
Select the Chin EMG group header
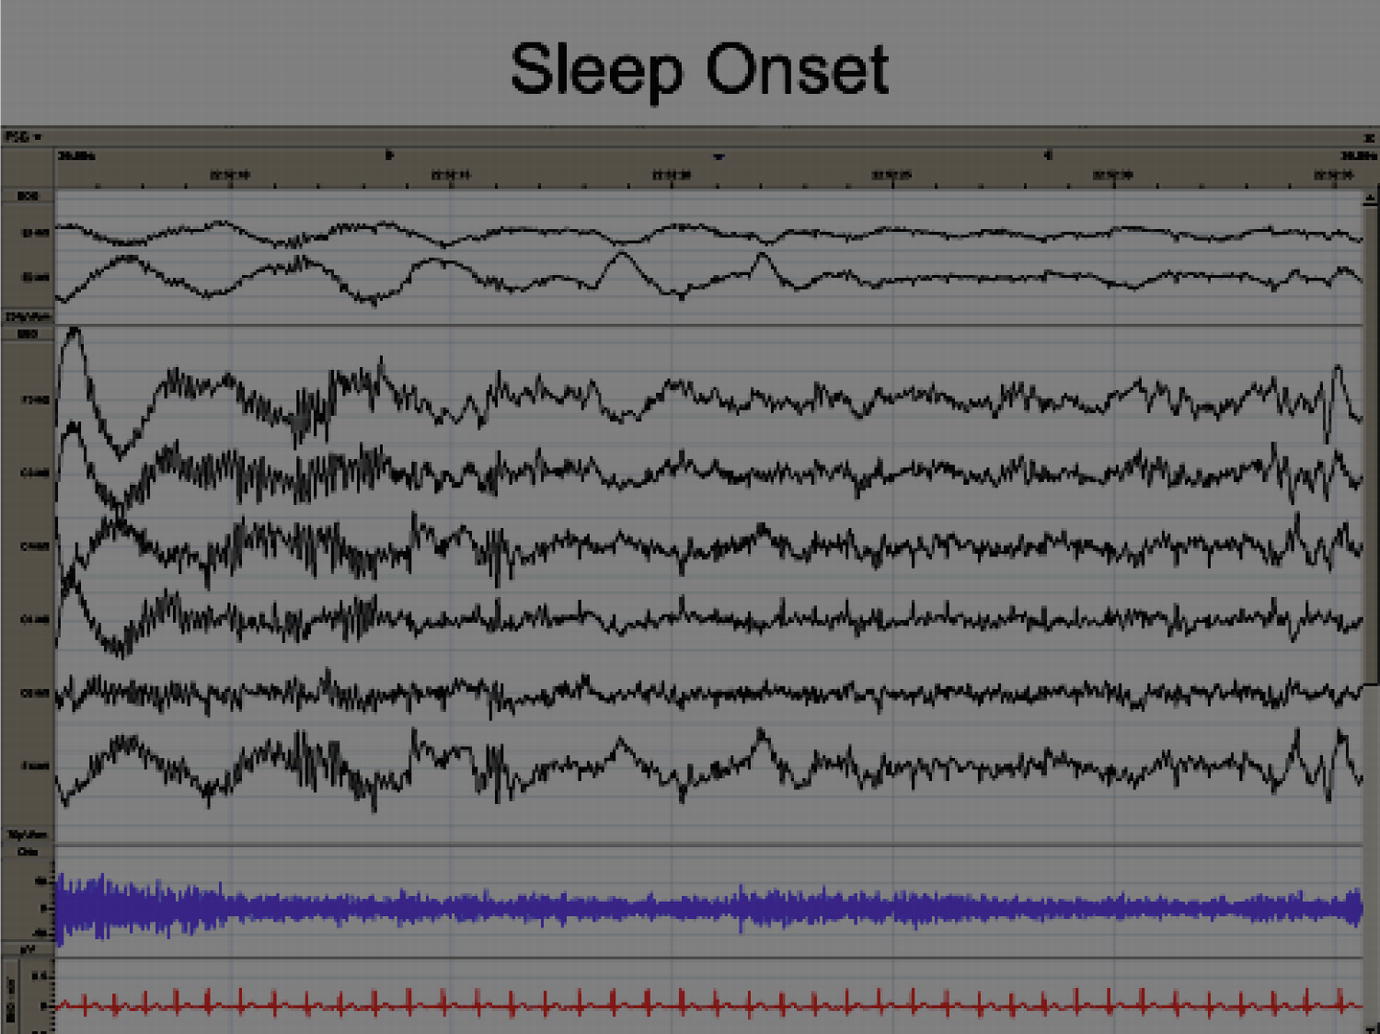coord(27,851)
